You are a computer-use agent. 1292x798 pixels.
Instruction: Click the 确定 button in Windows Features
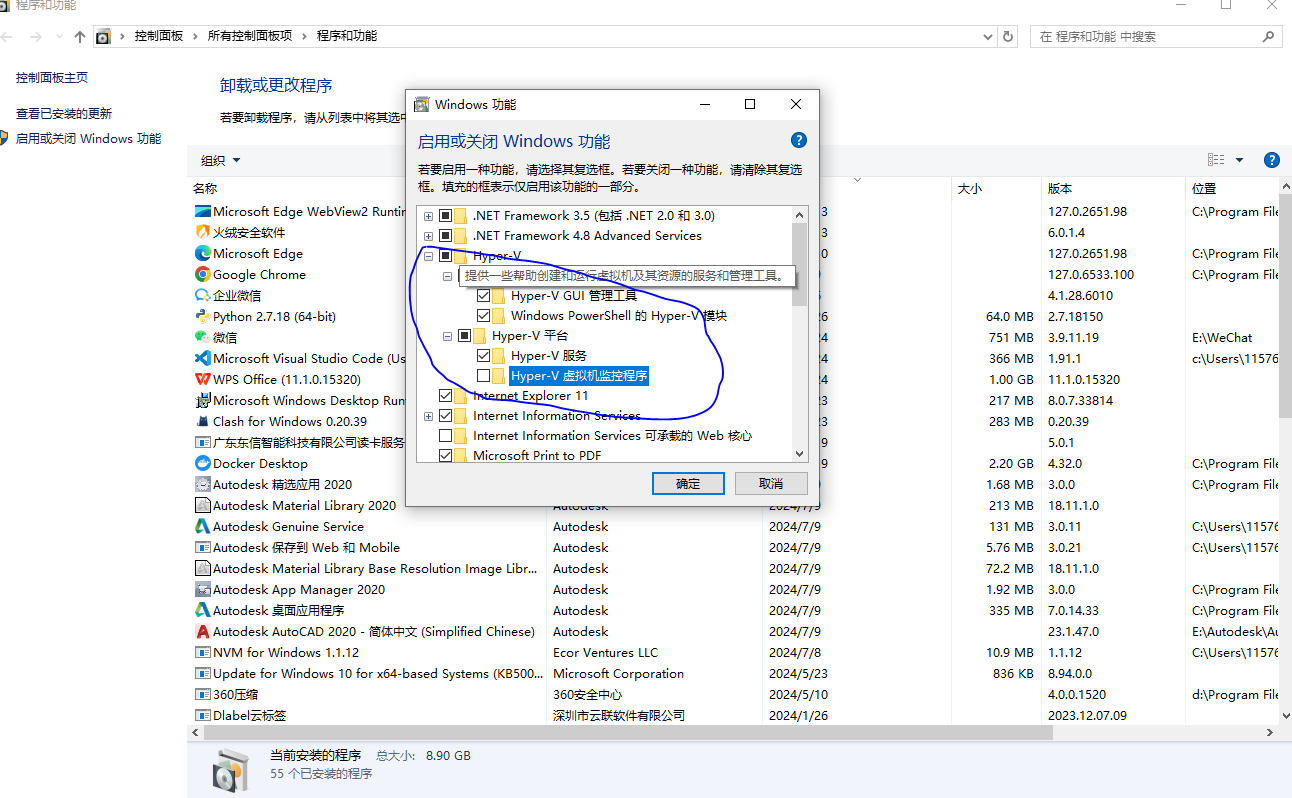pyautogui.click(x=688, y=483)
